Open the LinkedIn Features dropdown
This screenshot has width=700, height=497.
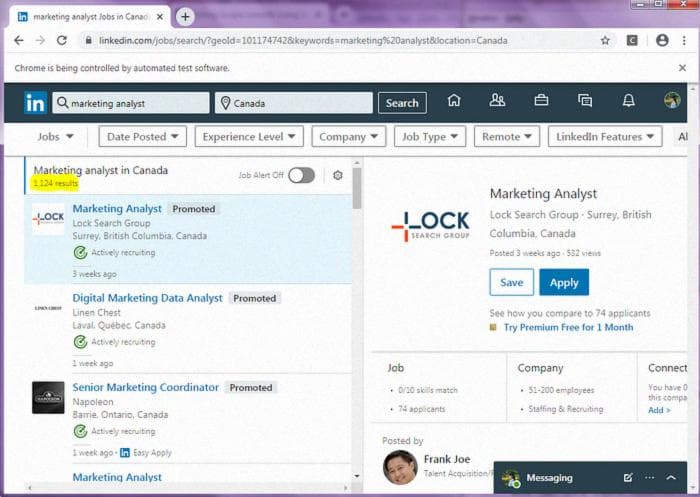[605, 137]
